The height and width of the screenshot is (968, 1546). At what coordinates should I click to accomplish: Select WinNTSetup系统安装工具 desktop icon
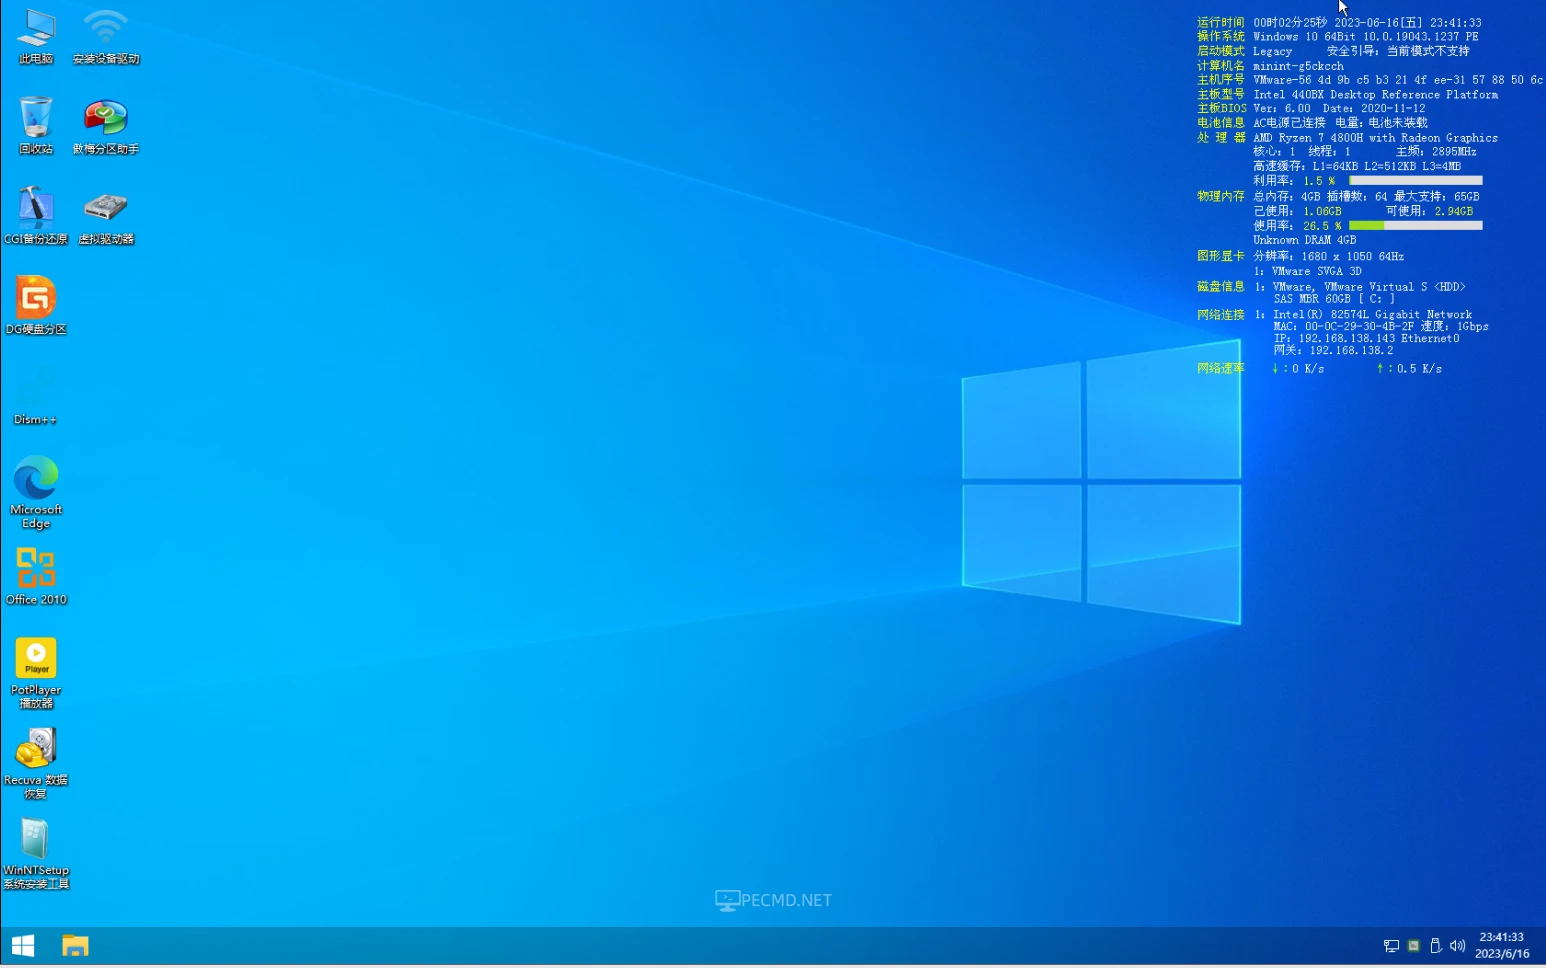click(x=36, y=853)
